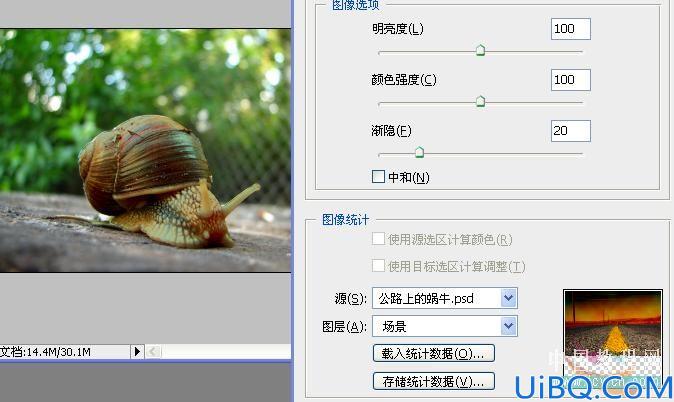Click the 明亮度 value input field
674x402 pixels.
(571, 29)
